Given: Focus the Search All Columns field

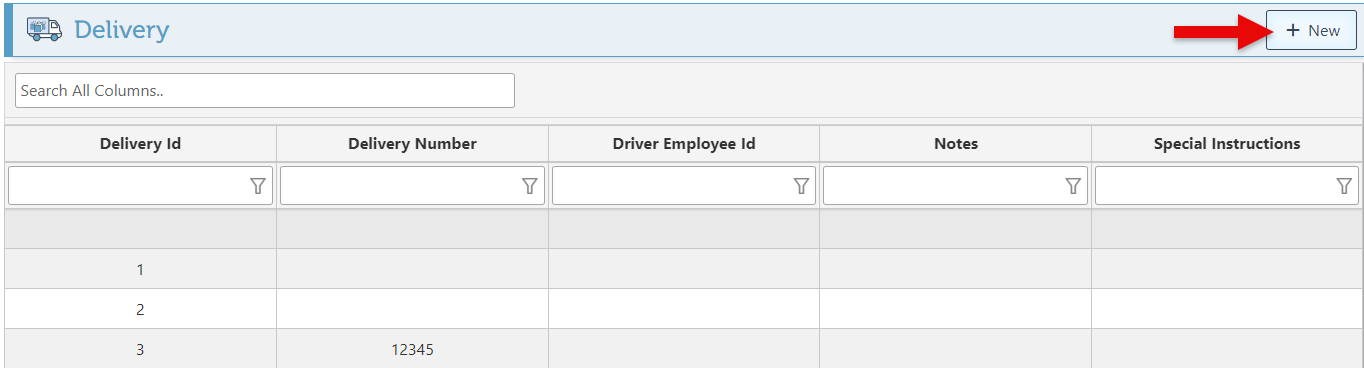Looking at the screenshot, I should tap(265, 90).
